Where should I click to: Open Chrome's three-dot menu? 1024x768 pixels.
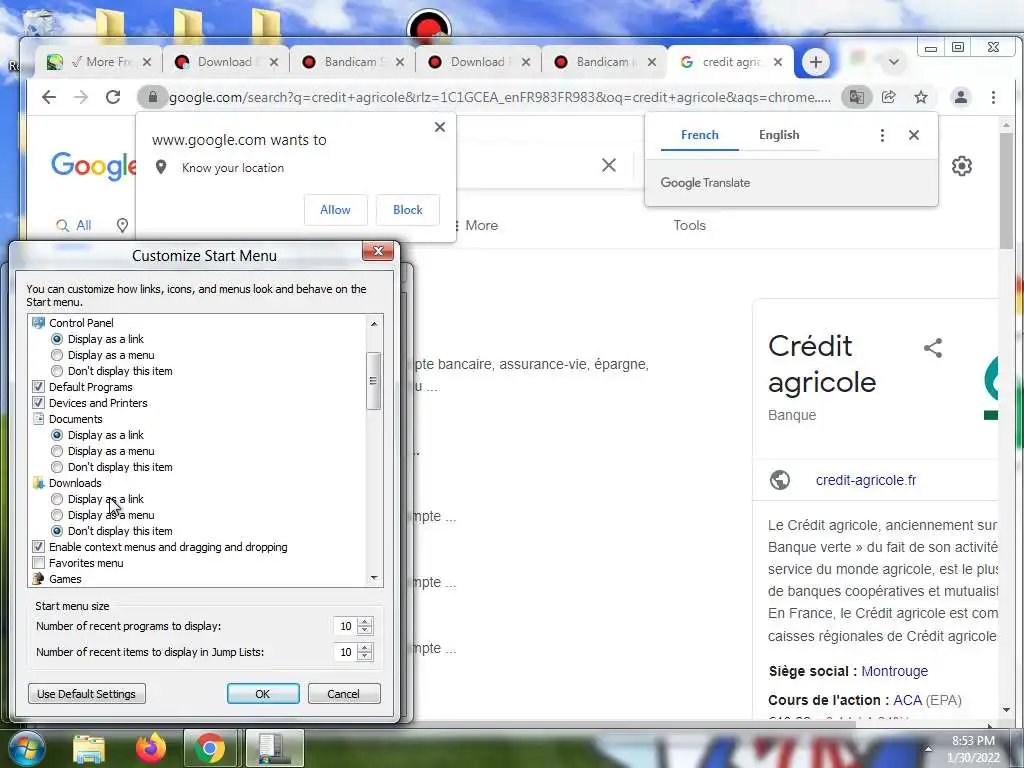(993, 97)
